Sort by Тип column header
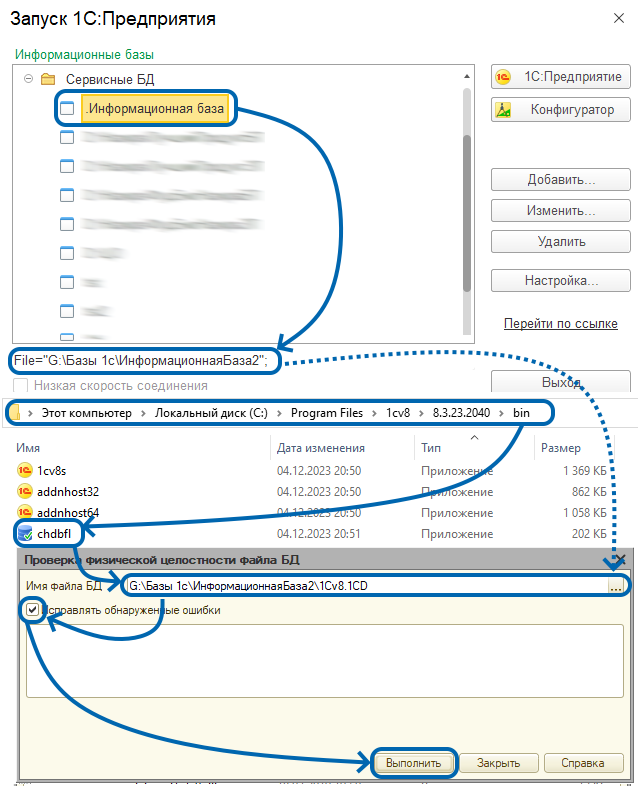 (431, 448)
